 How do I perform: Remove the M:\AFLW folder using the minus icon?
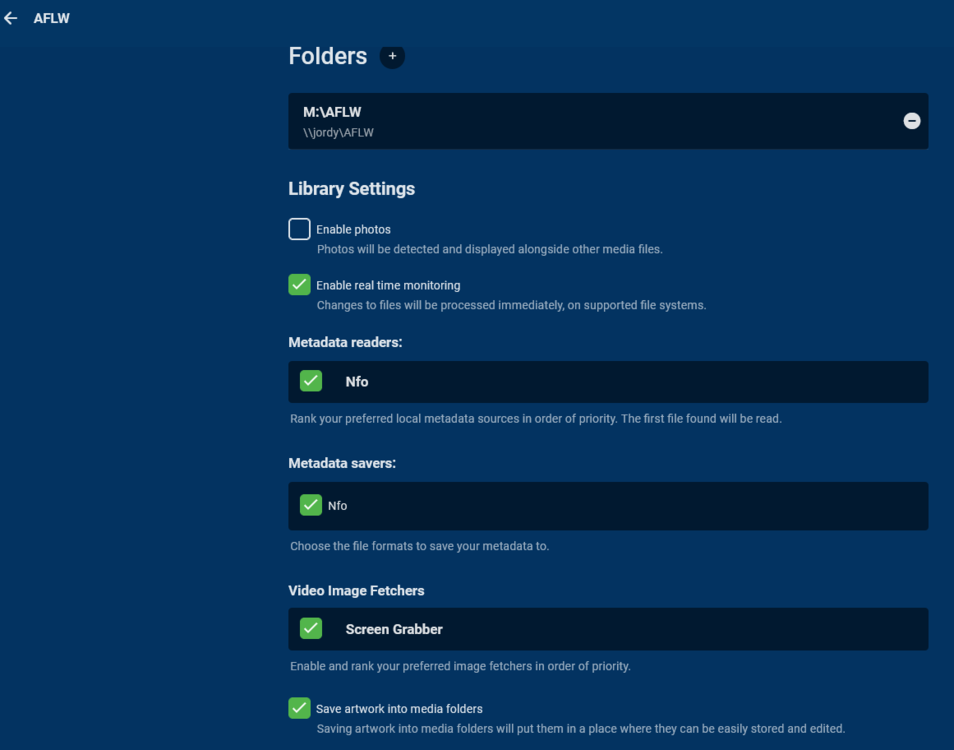pos(911,120)
